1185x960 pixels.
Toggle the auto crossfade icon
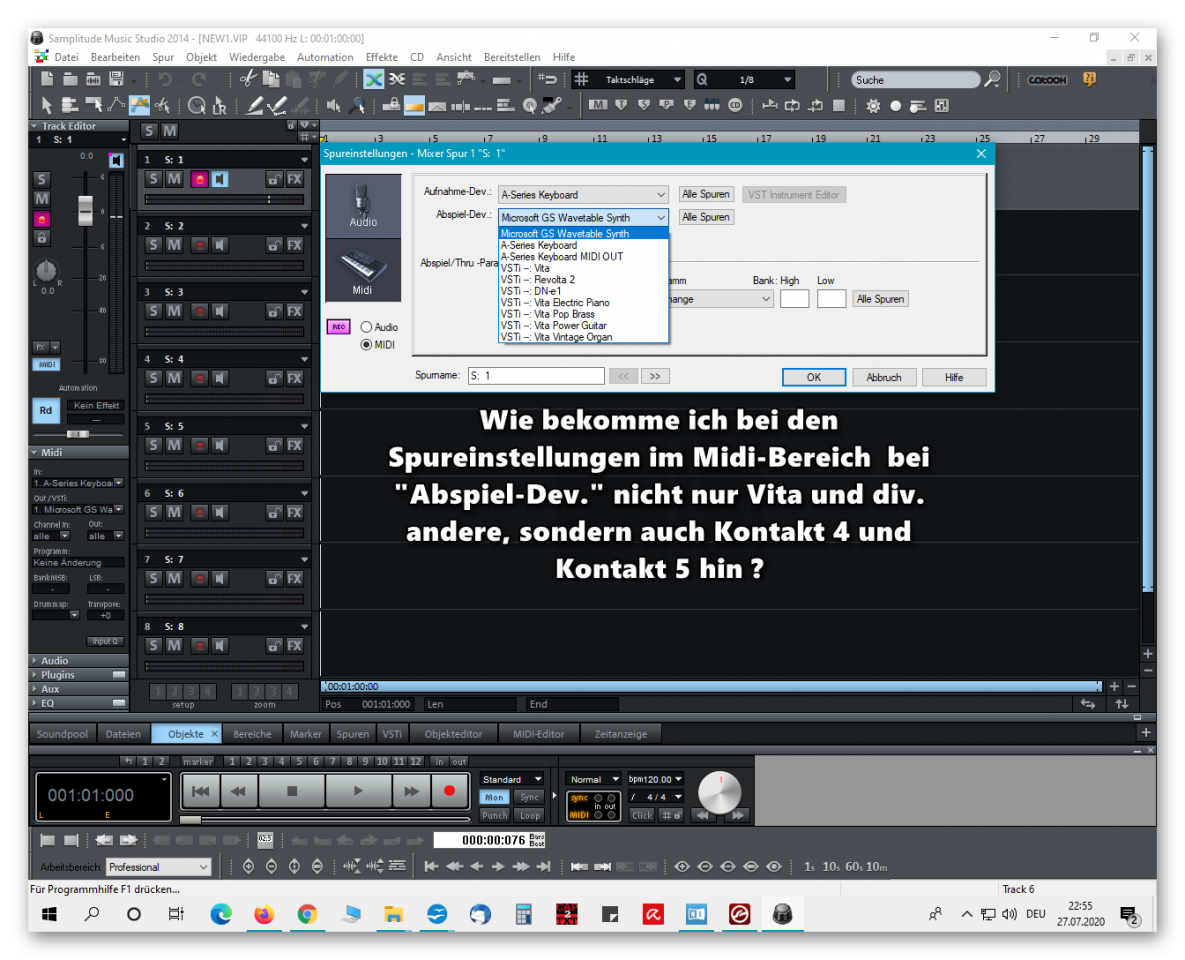[x=373, y=79]
